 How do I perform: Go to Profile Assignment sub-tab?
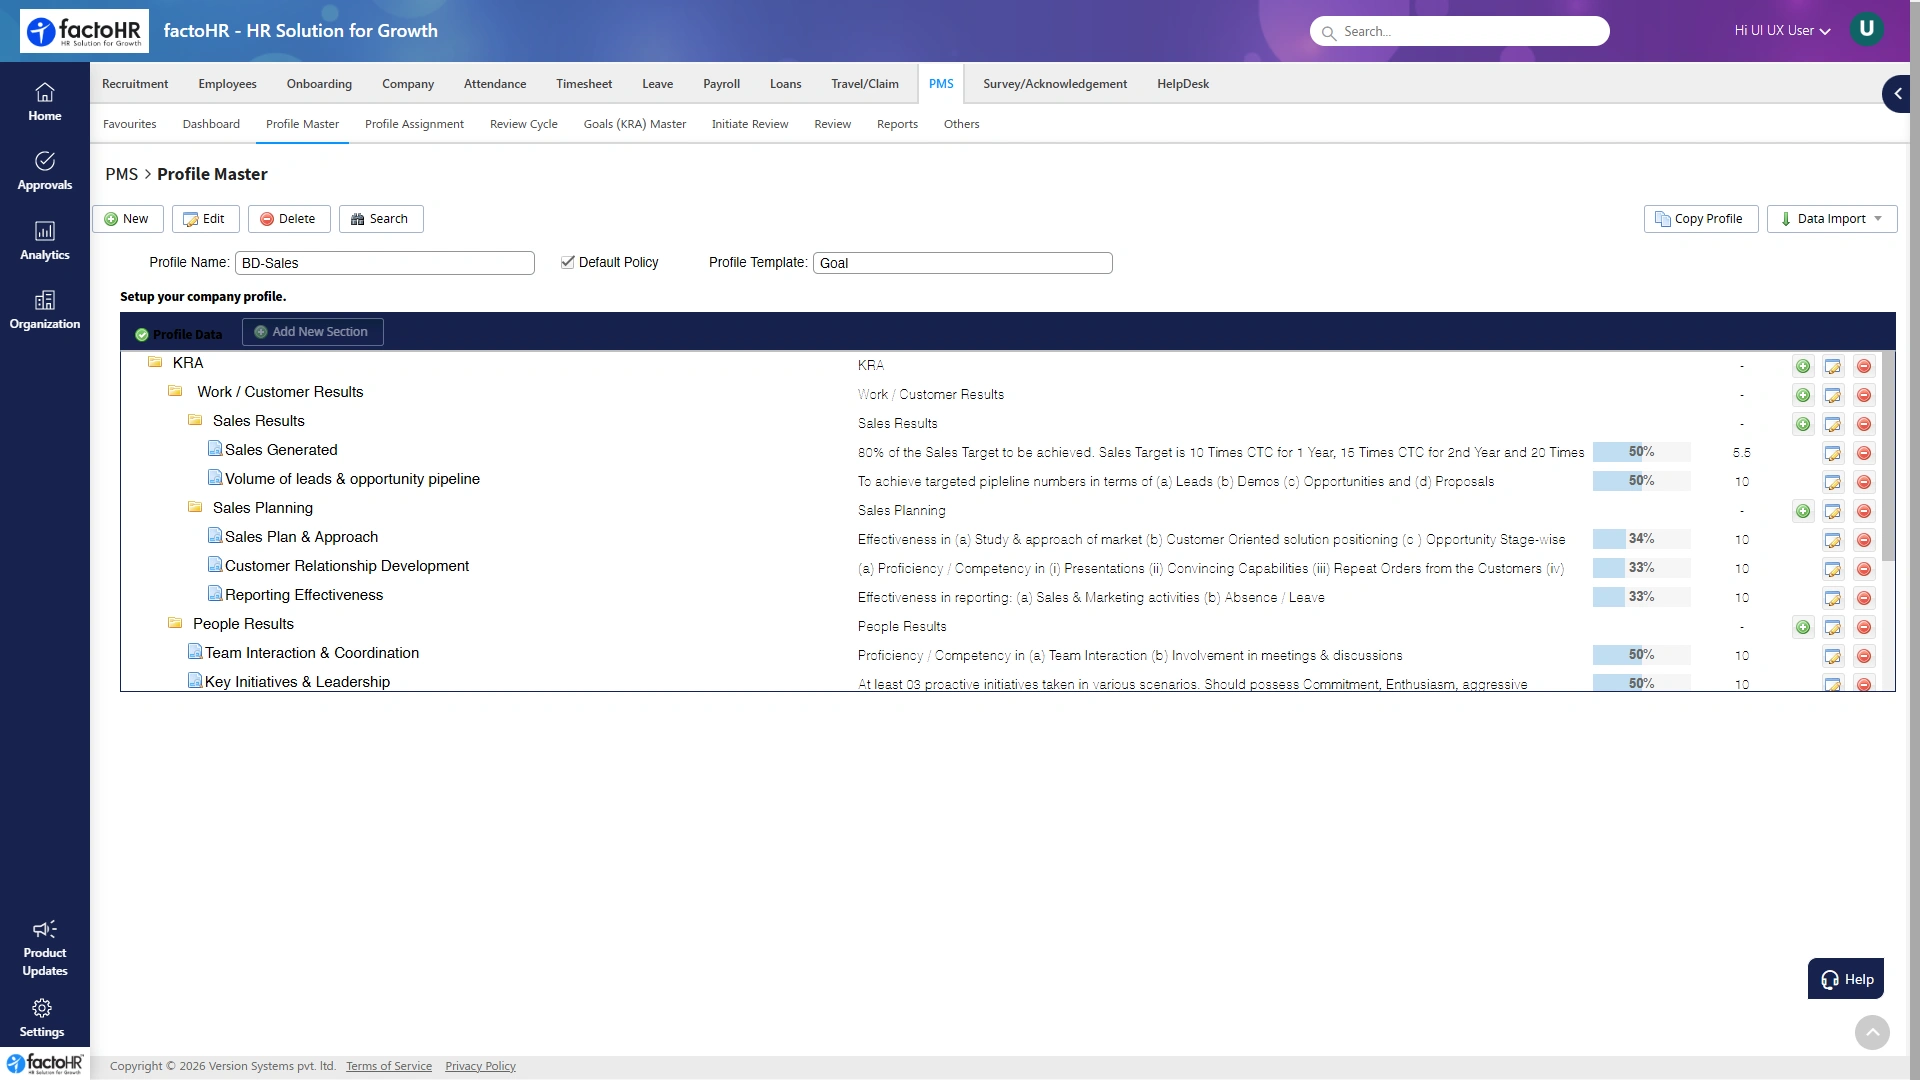414,124
